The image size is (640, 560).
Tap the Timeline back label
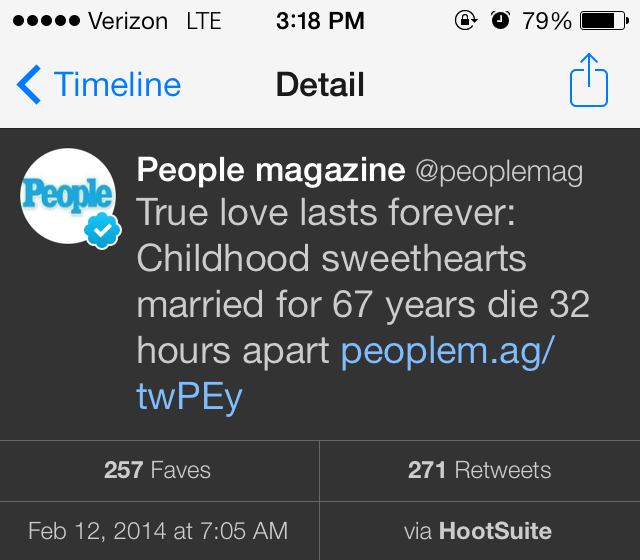click(117, 85)
